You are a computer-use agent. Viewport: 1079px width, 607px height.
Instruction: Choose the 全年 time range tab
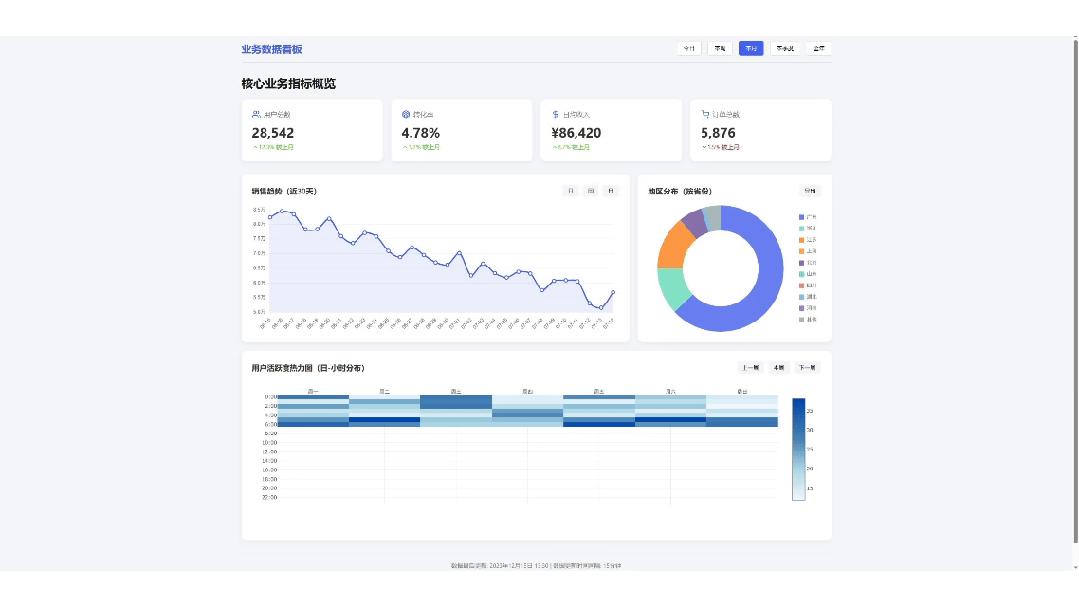[819, 48]
